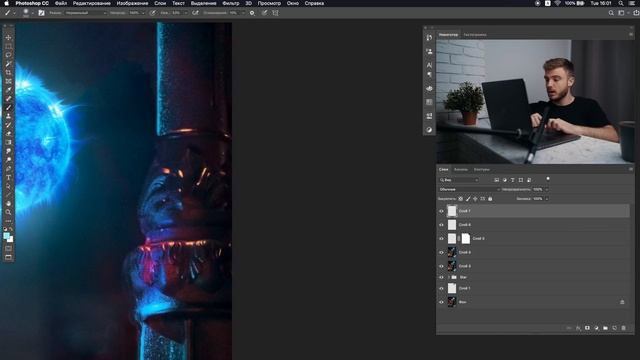
Task: Filter layers by shape layer icon
Action: (x=521, y=180)
